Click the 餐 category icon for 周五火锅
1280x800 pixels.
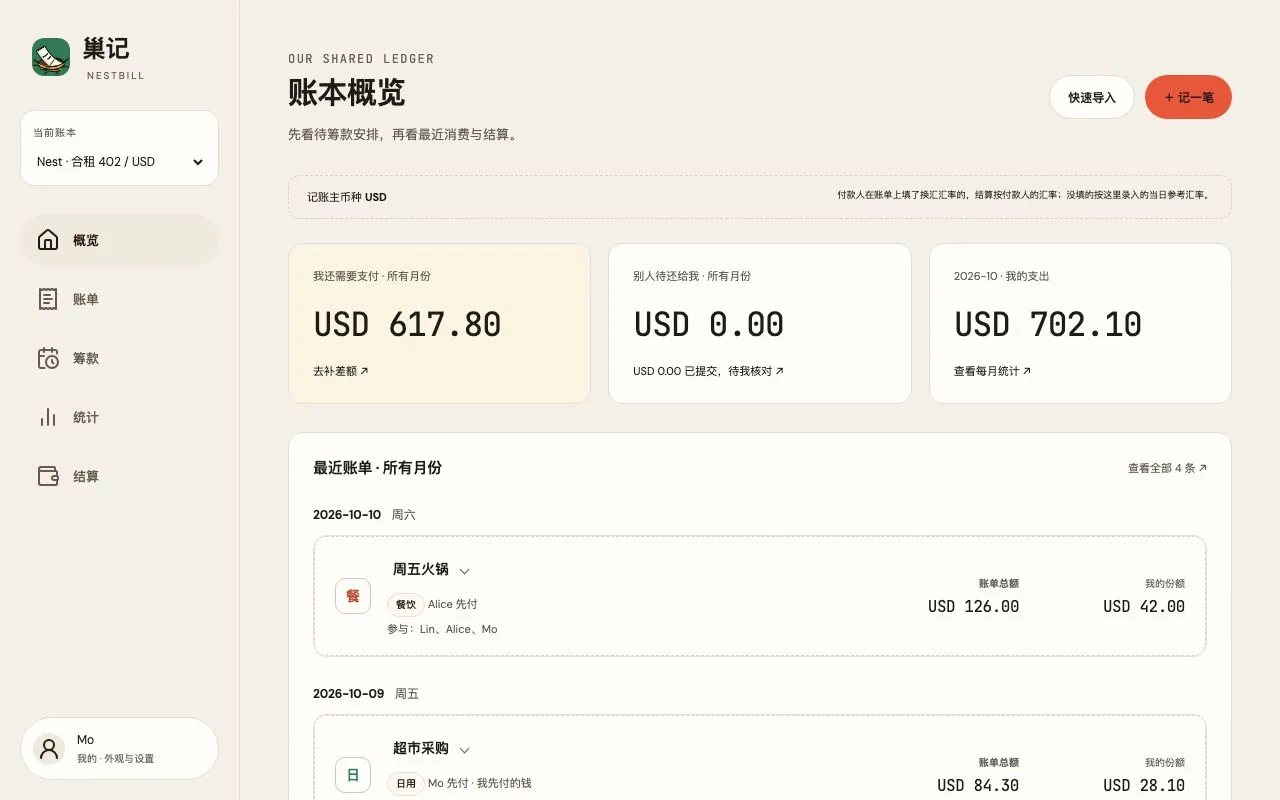click(353, 596)
